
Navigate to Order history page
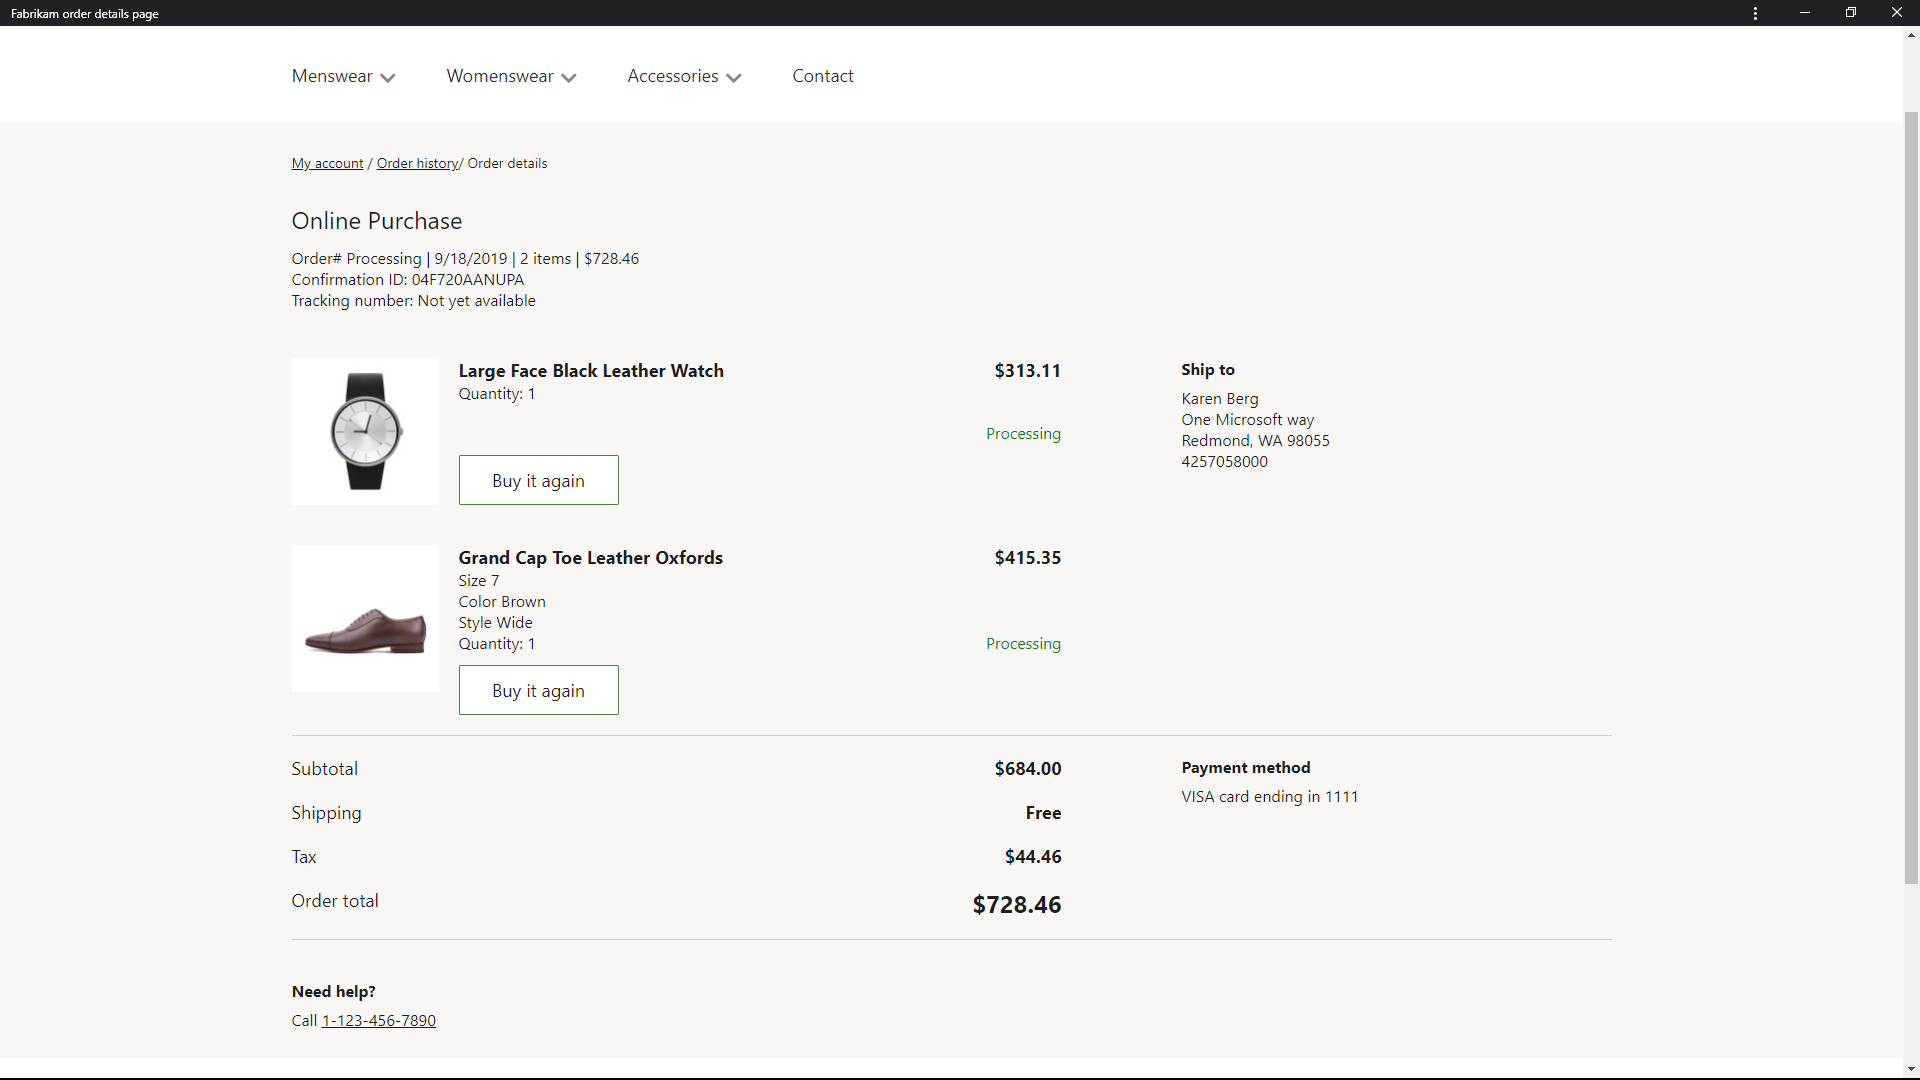click(x=417, y=162)
